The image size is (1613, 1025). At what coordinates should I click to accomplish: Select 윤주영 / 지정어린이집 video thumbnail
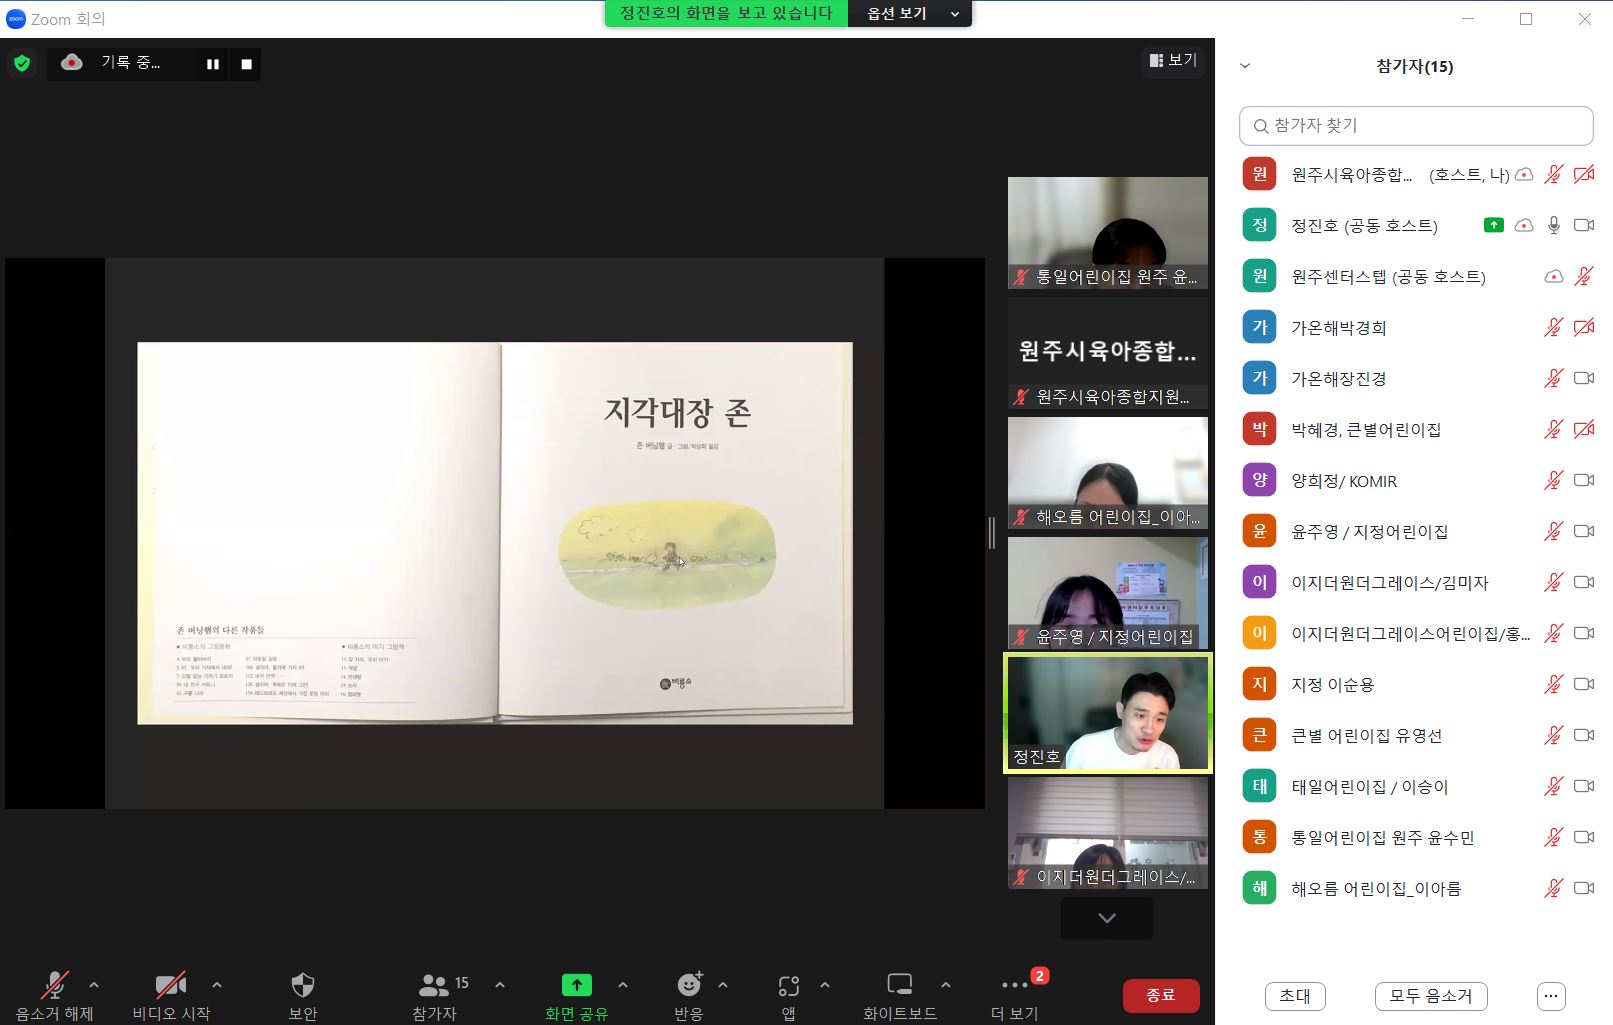tap(1108, 593)
